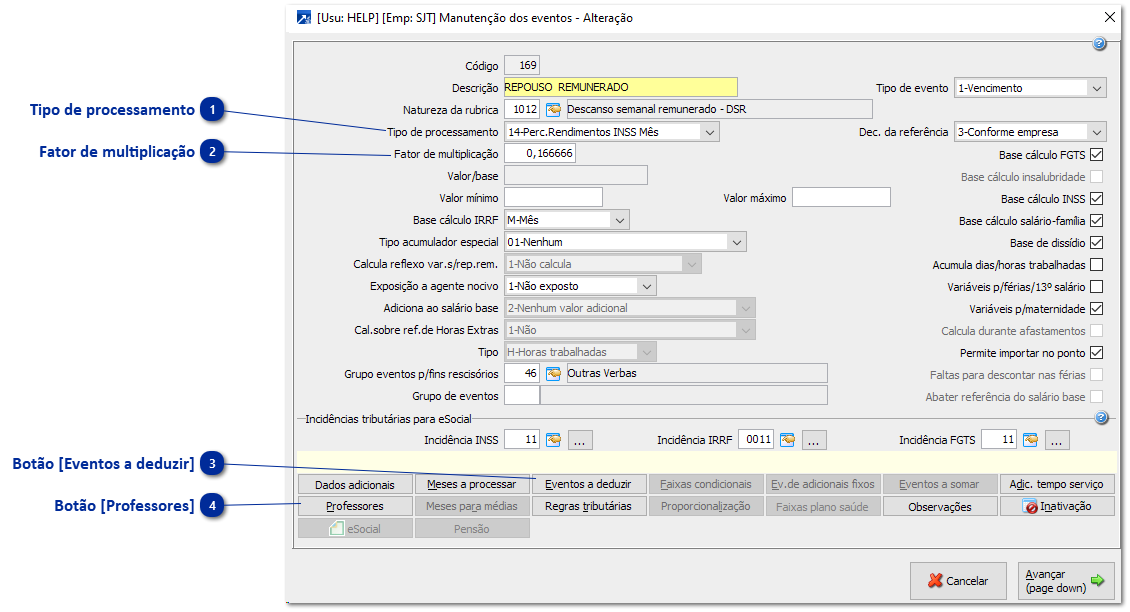
Task: Click lookup icon beside Natureza da rubrica
Action: (x=553, y=109)
